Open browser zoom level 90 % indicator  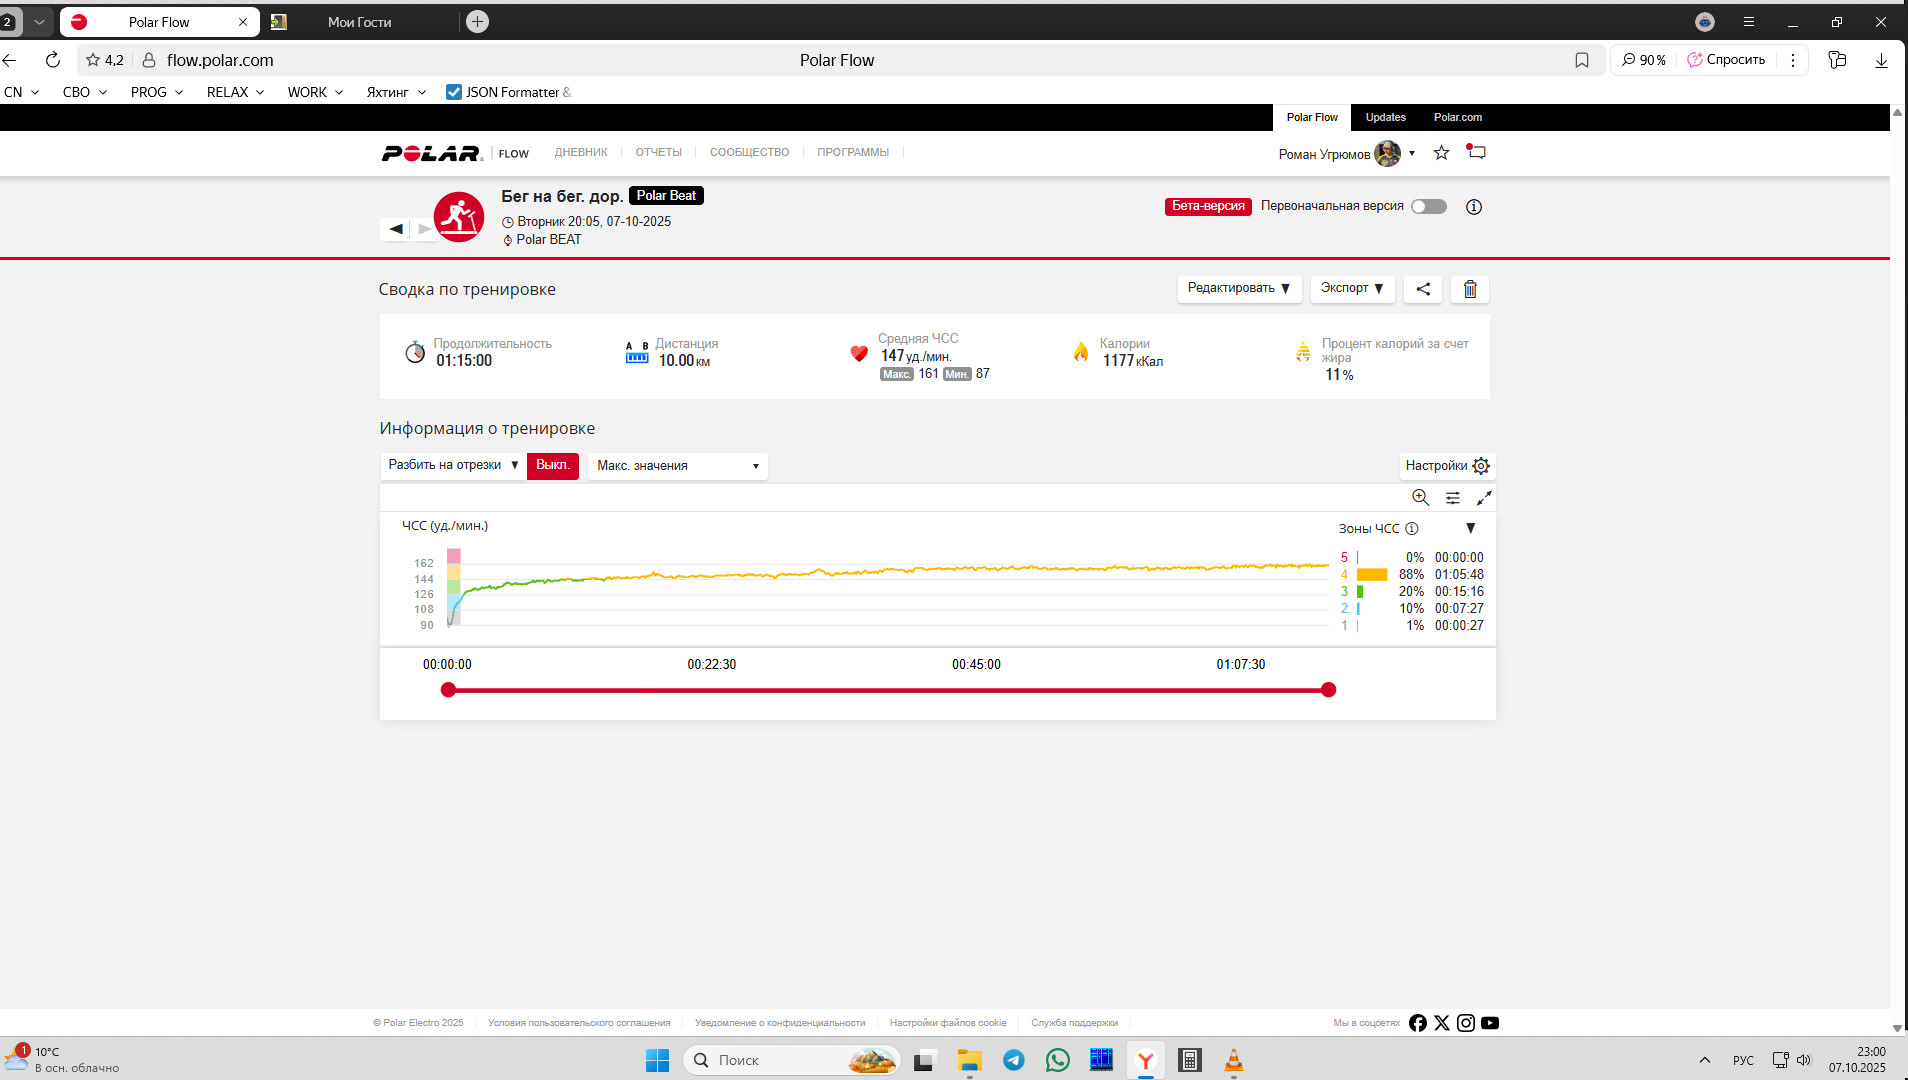(1644, 60)
